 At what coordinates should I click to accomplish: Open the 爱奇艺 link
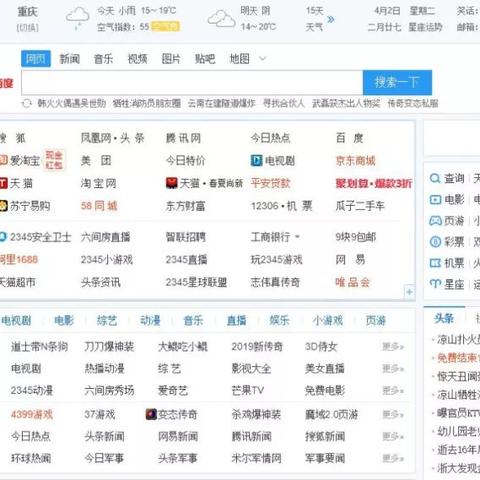coord(173,390)
